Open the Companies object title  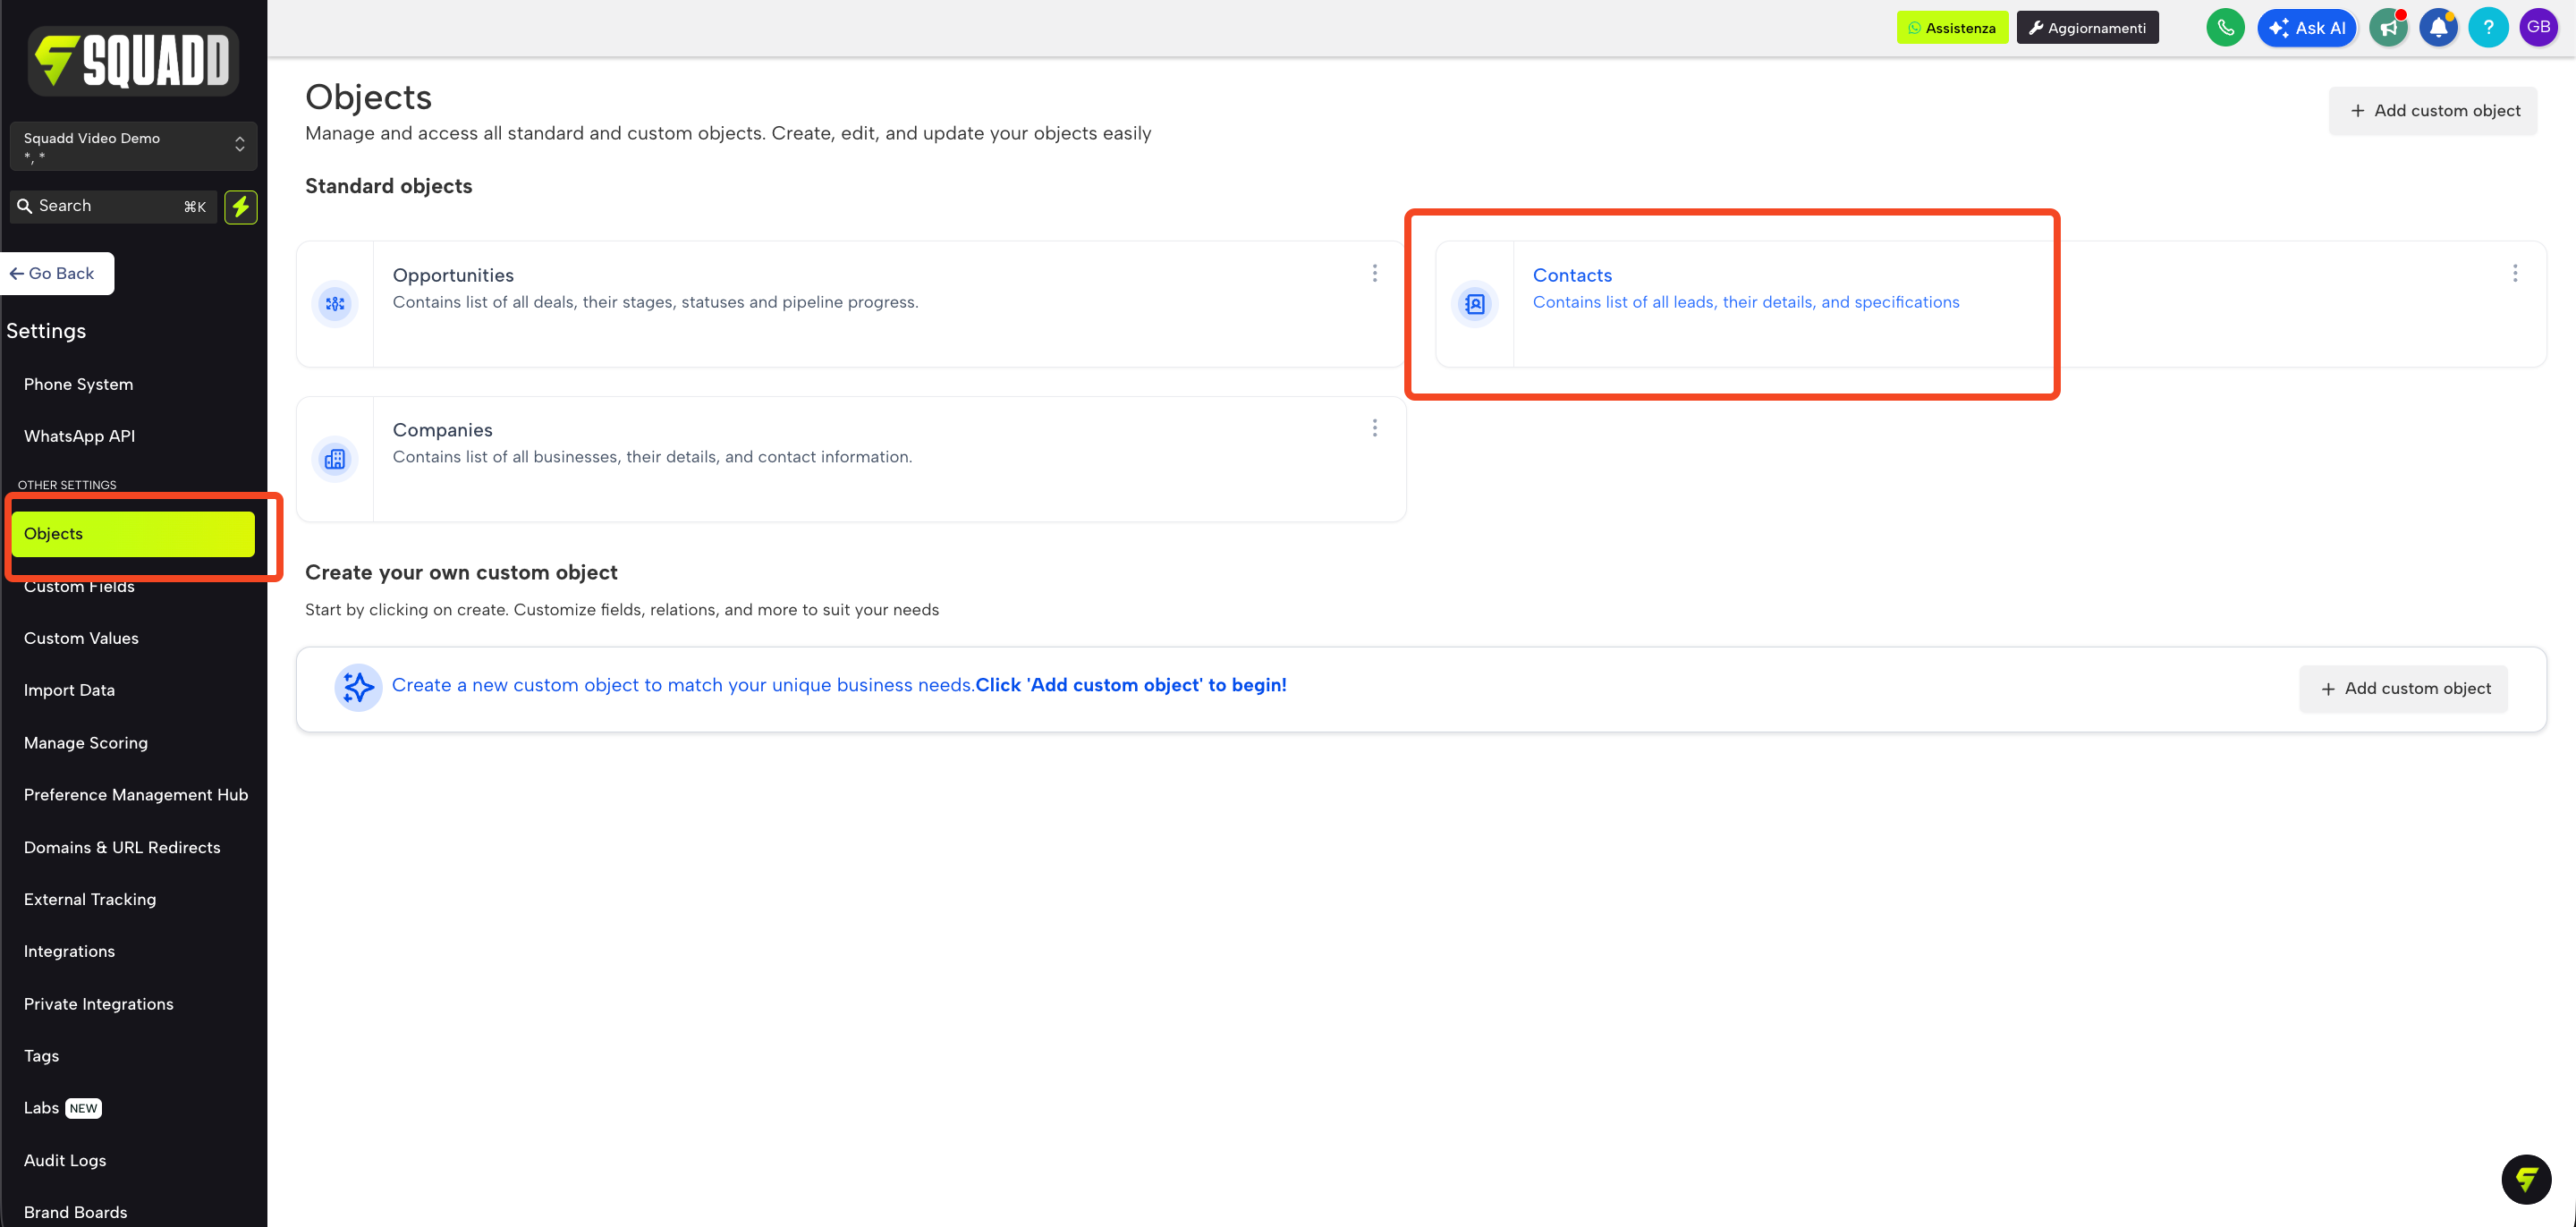(442, 430)
